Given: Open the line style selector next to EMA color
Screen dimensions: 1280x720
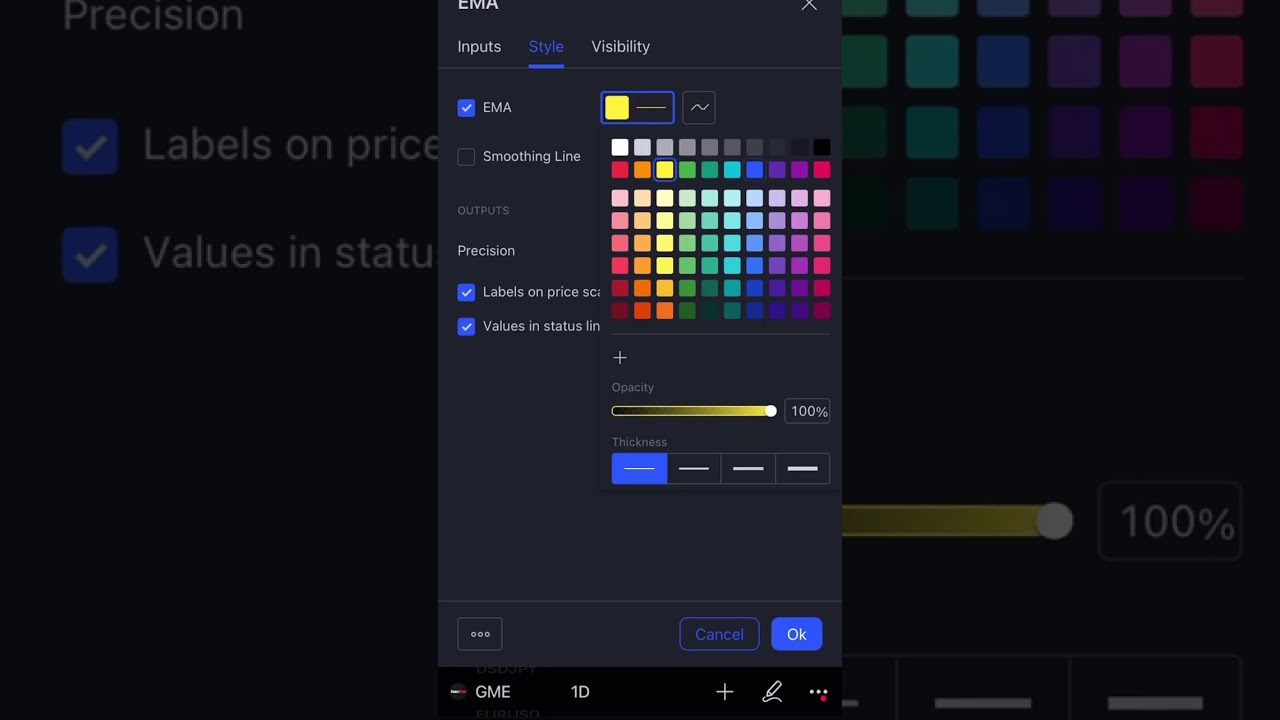Looking at the screenshot, I should (699, 108).
